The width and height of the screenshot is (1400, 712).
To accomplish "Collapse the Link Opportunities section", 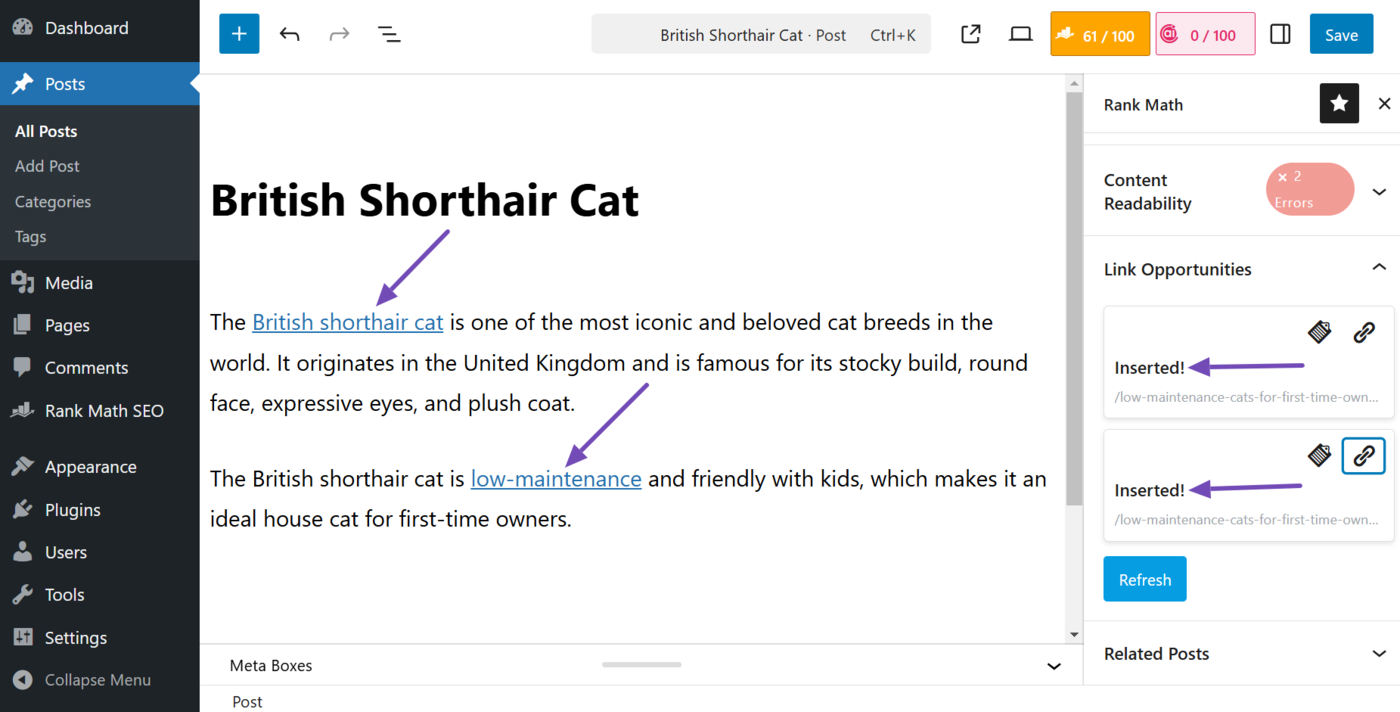I will [1379, 266].
